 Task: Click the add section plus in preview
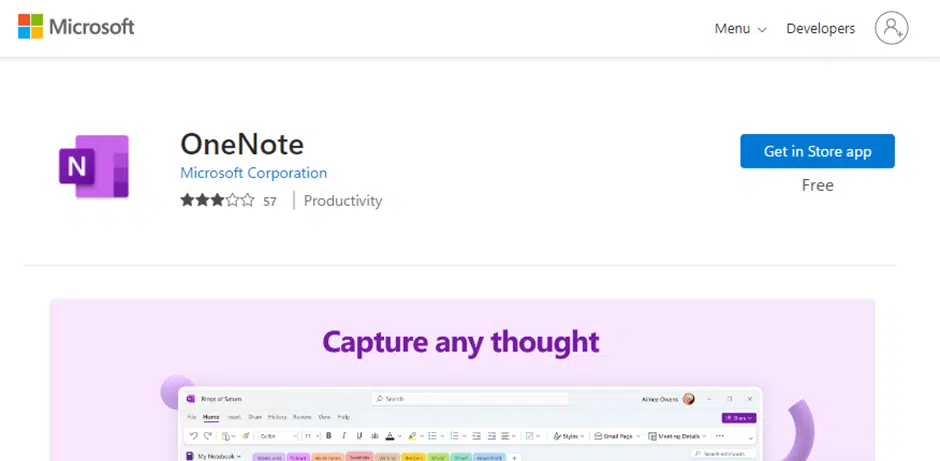pos(514,457)
